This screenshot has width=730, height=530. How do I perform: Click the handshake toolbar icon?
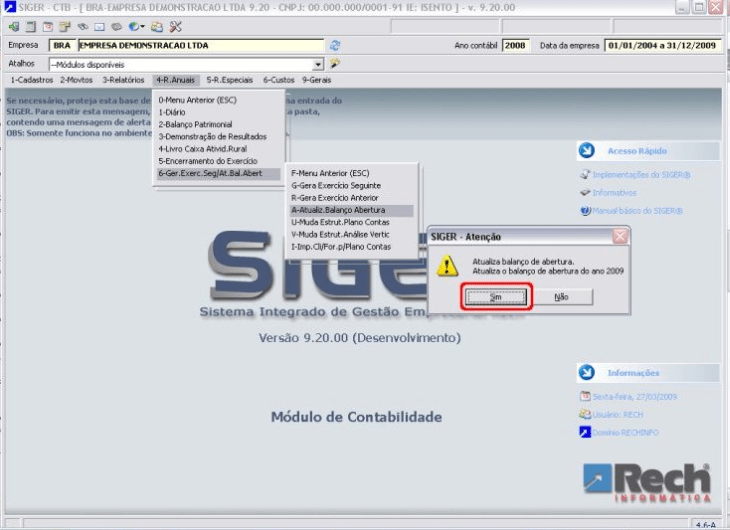pos(82,27)
